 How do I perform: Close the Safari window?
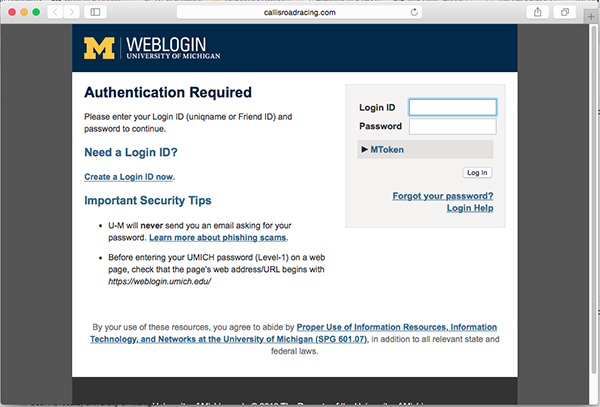click(x=12, y=12)
